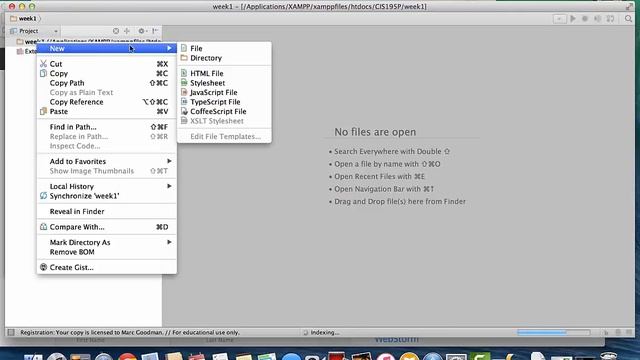Click the Stylesheet type icon

coord(184,82)
